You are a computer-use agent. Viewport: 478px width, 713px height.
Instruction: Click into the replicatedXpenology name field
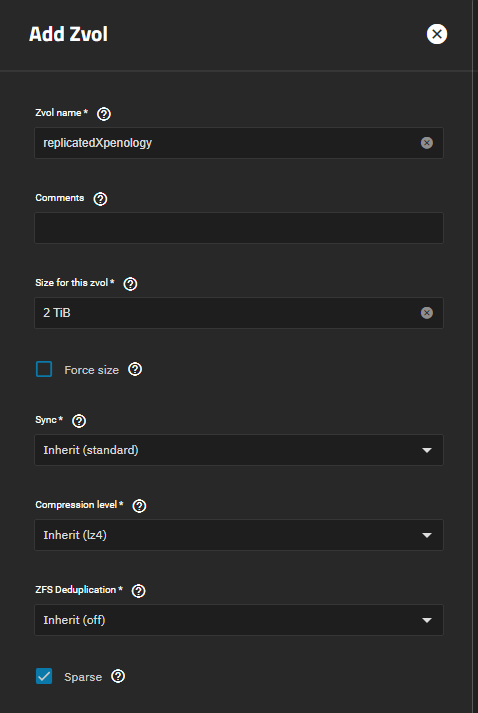click(227, 143)
